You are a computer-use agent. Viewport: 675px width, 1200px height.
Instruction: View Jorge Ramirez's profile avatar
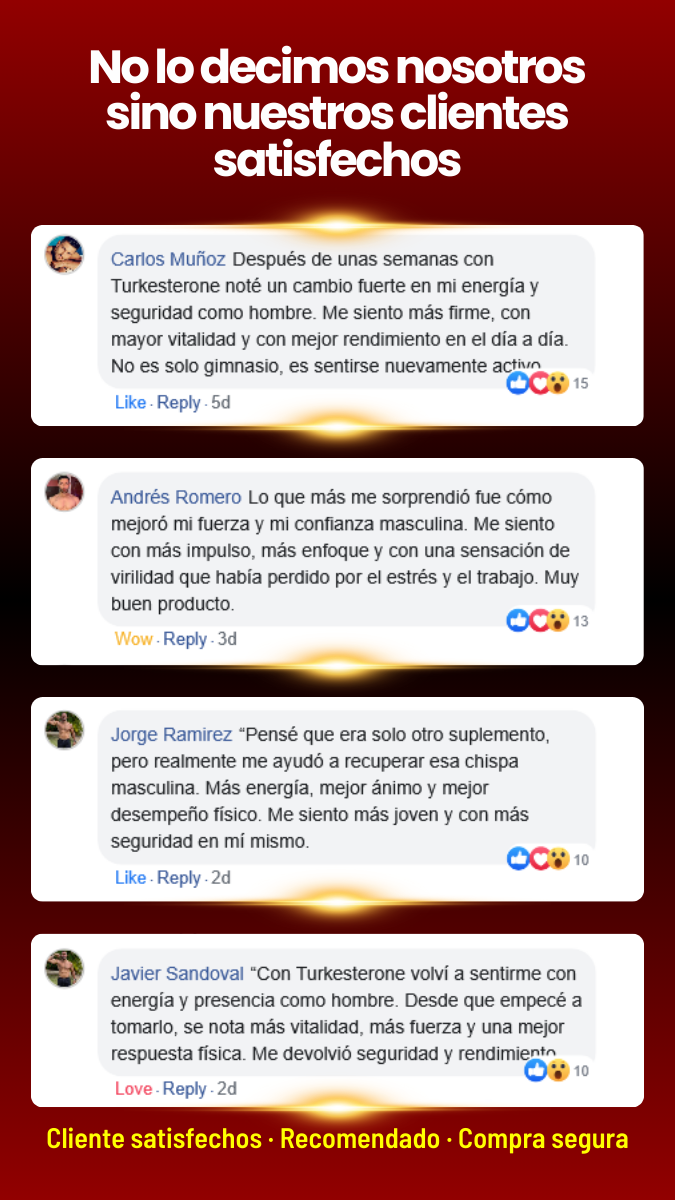click(64, 730)
